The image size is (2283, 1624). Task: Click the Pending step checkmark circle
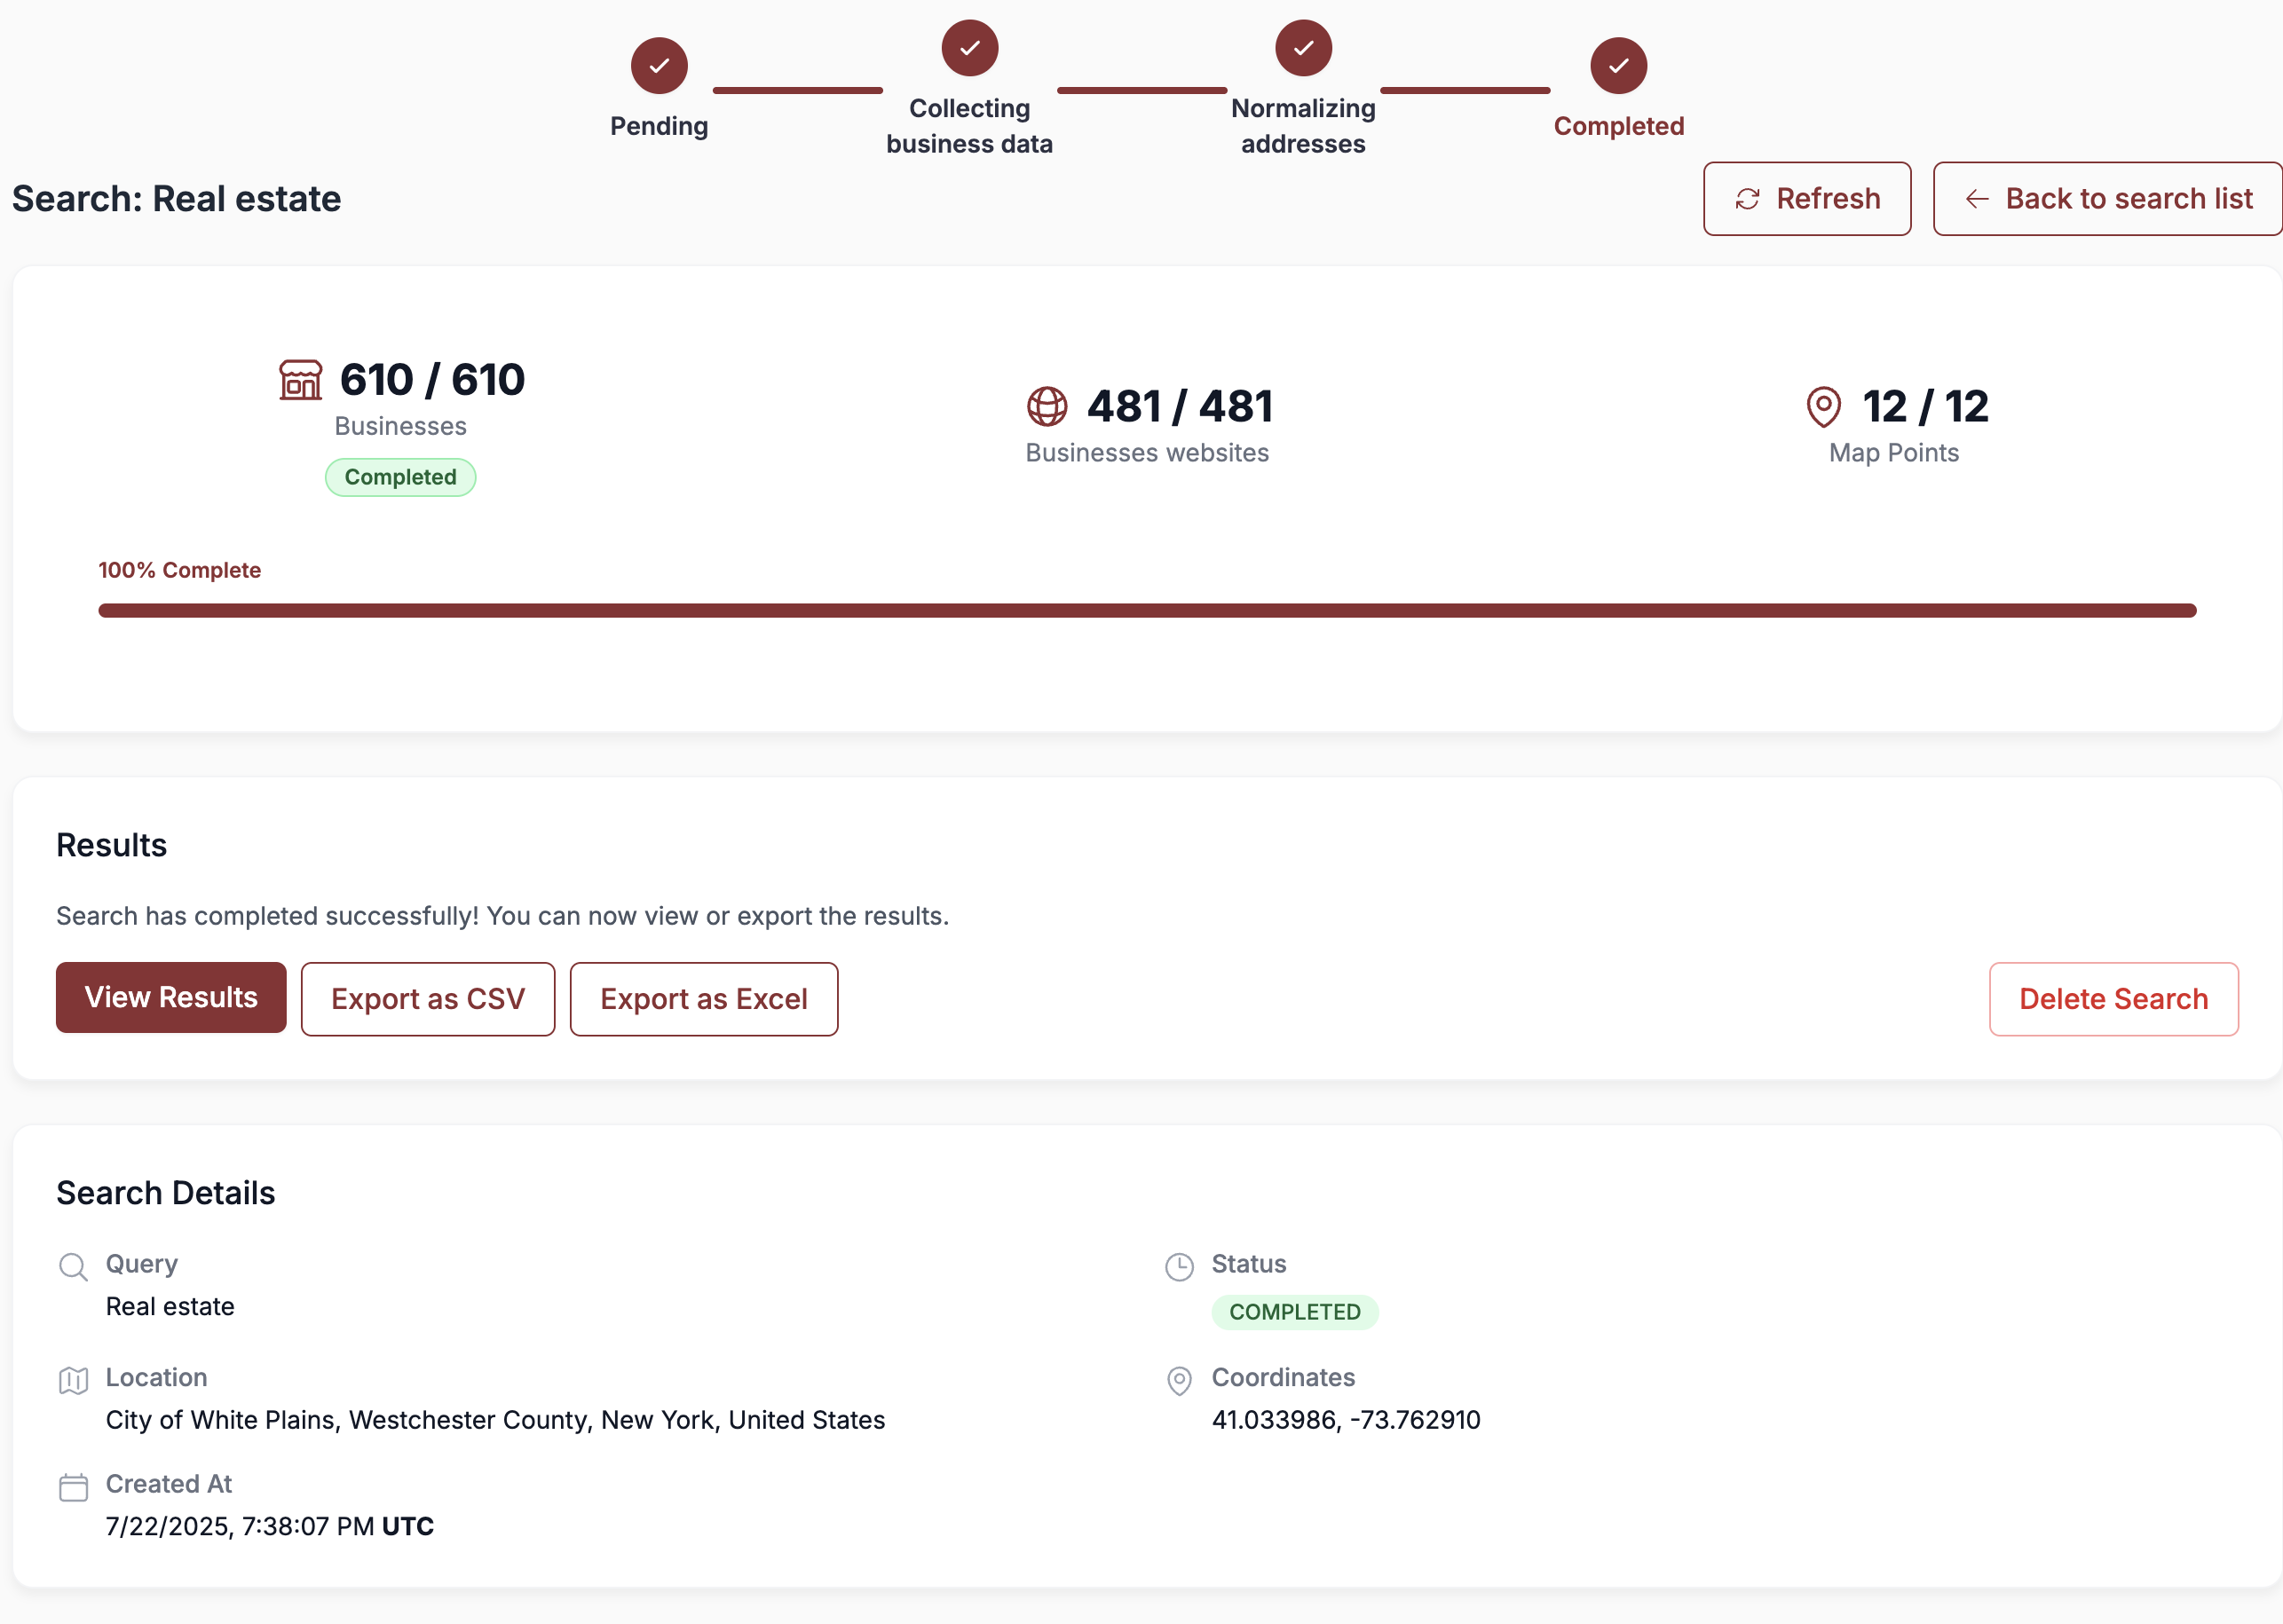point(659,66)
